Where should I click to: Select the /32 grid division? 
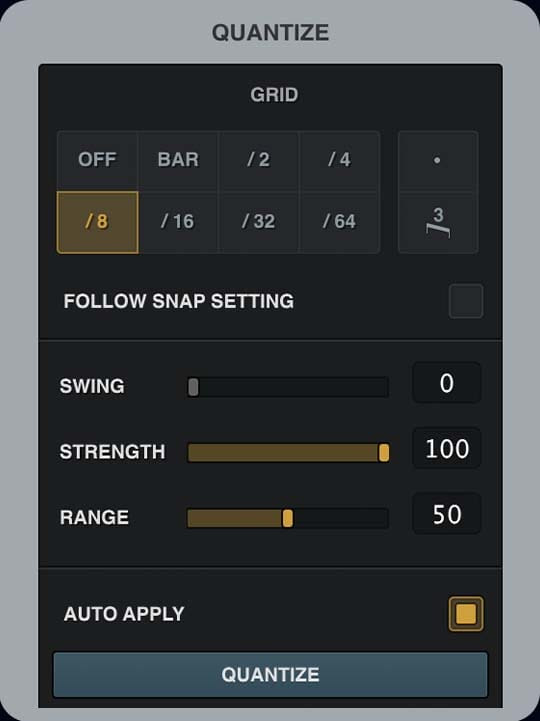[x=259, y=222]
